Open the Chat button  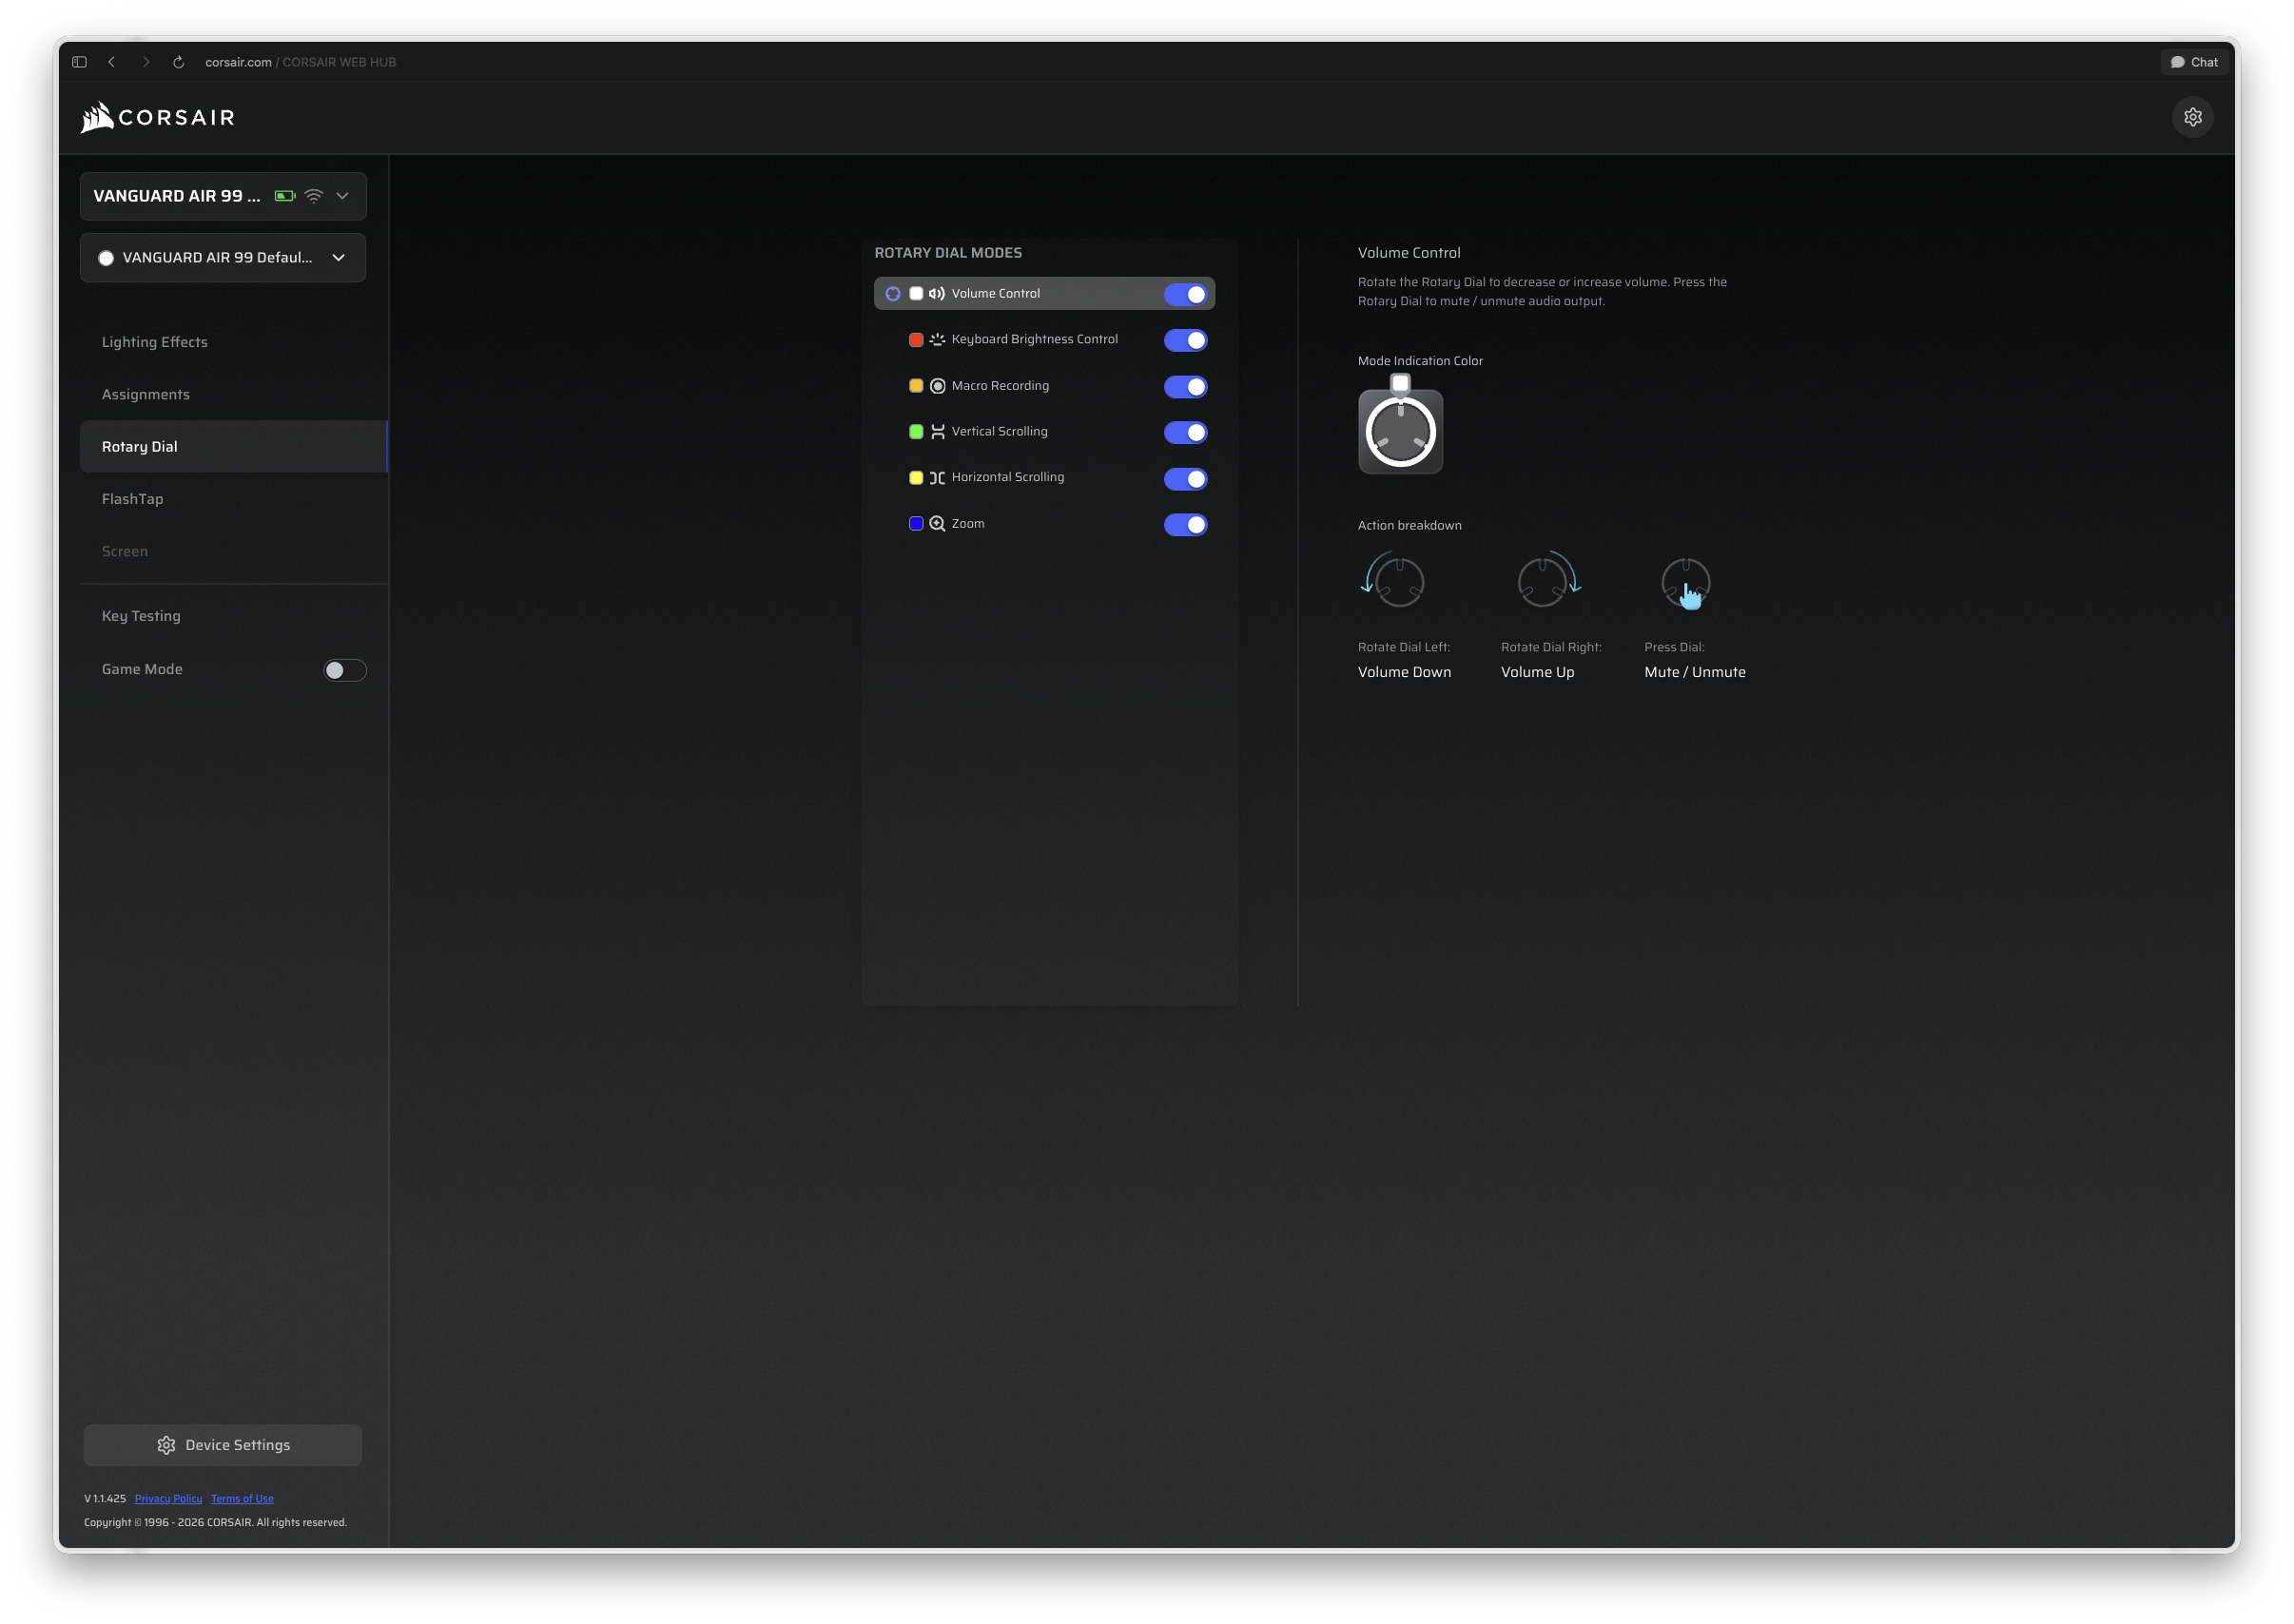[x=2193, y=62]
